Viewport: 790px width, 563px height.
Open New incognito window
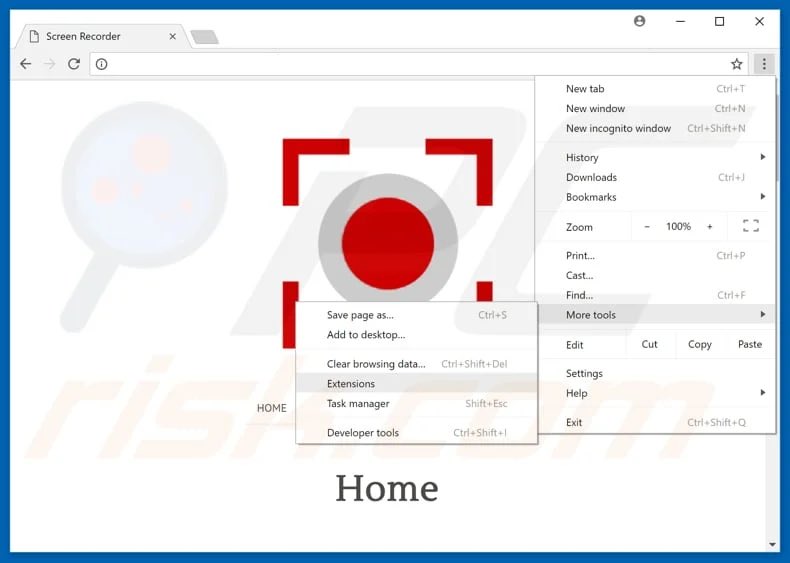(x=655, y=128)
